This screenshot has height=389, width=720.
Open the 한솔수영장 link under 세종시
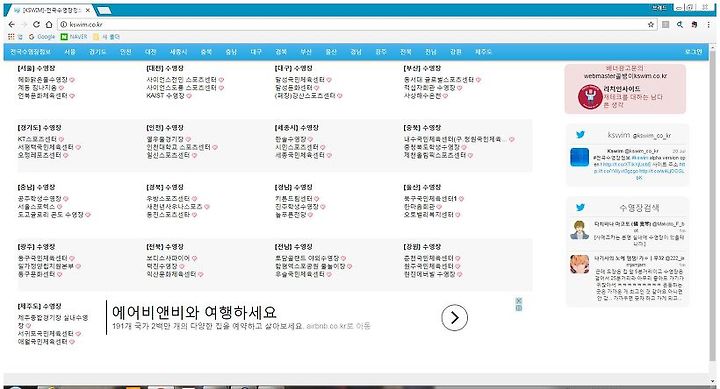290,139
